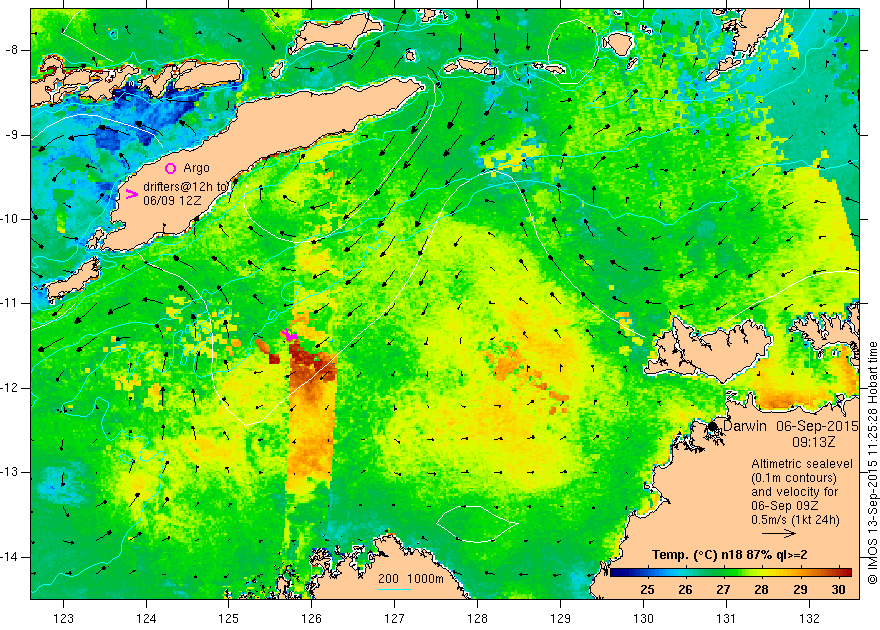Click latitude axis label '-14'
Image resolution: width=880 pixels, height=630 pixels.
11,557
